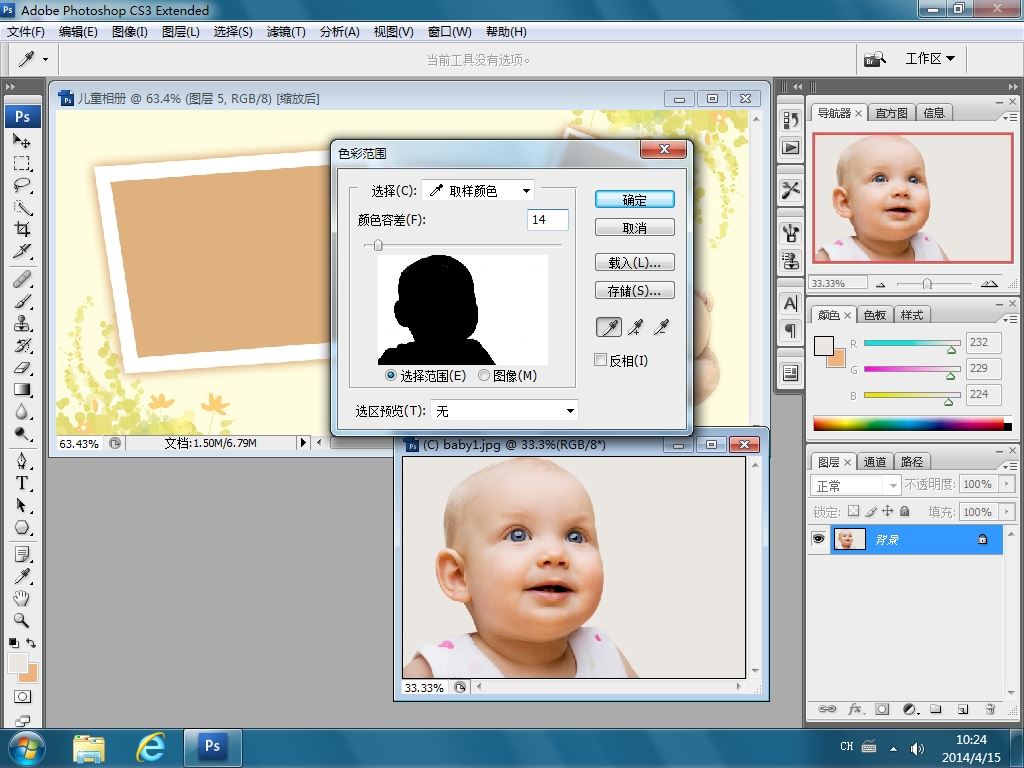Select the Horizontal Type tool
1024x768 pixels.
pyautogui.click(x=22, y=483)
